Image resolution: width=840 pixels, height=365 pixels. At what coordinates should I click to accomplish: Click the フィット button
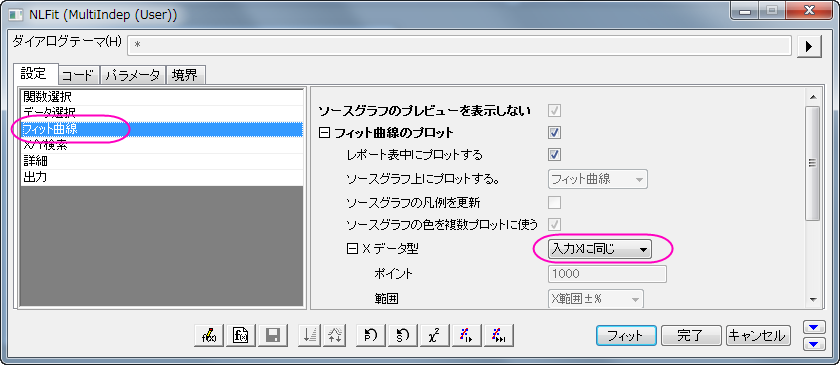[x=626, y=336]
